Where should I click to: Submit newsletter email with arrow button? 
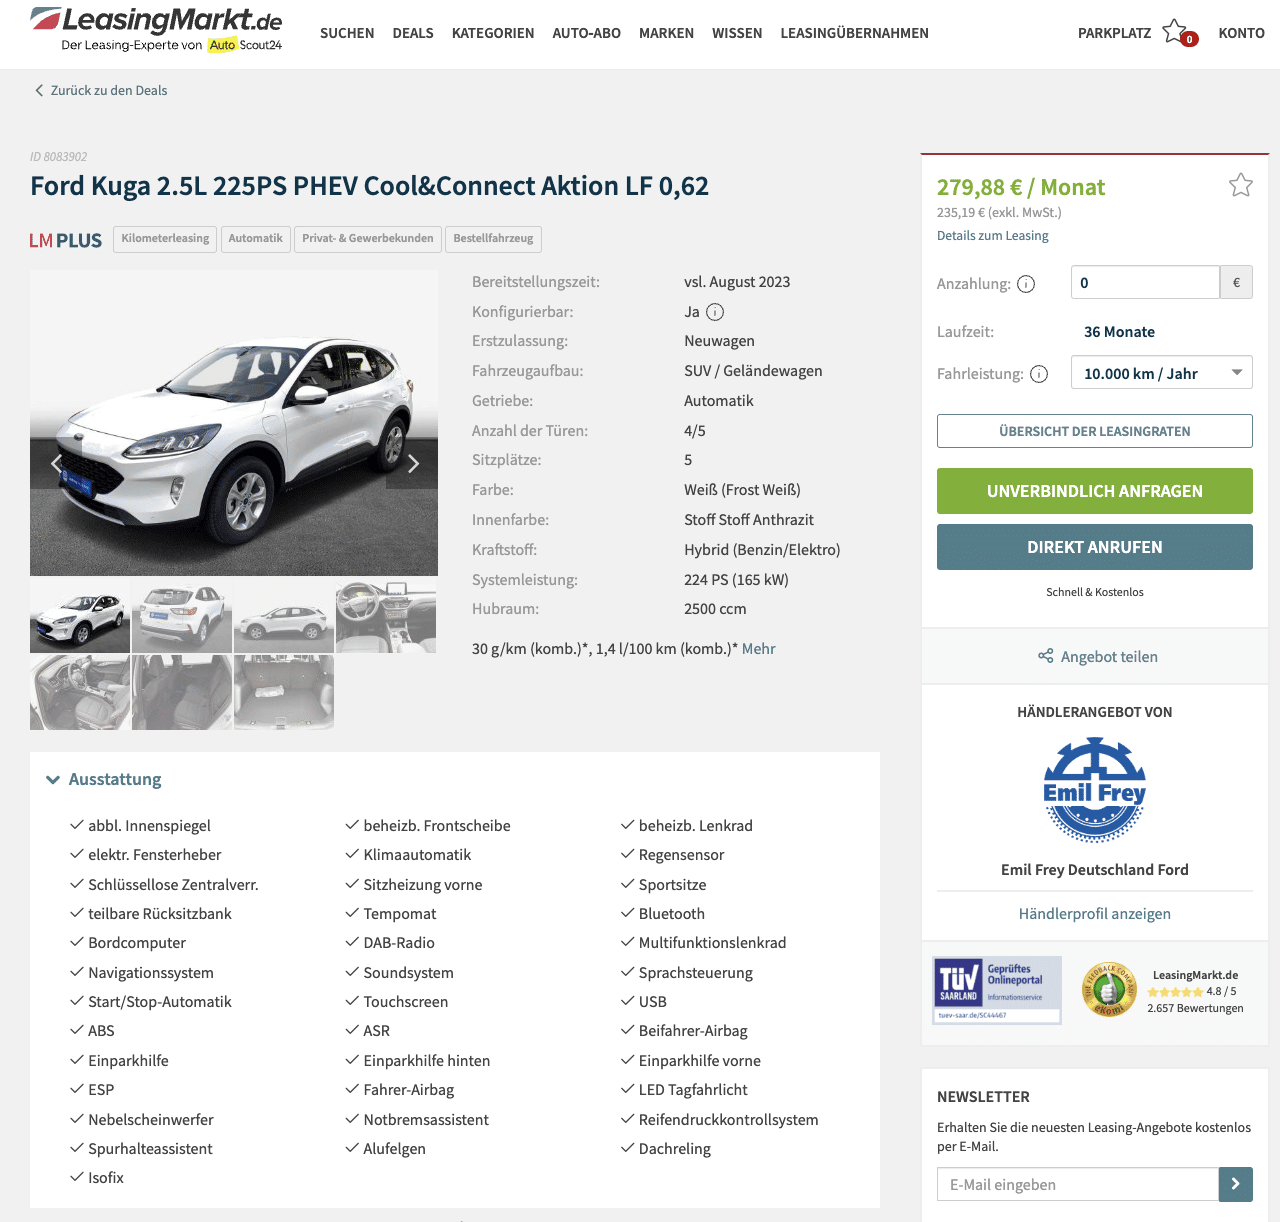[x=1236, y=1184]
